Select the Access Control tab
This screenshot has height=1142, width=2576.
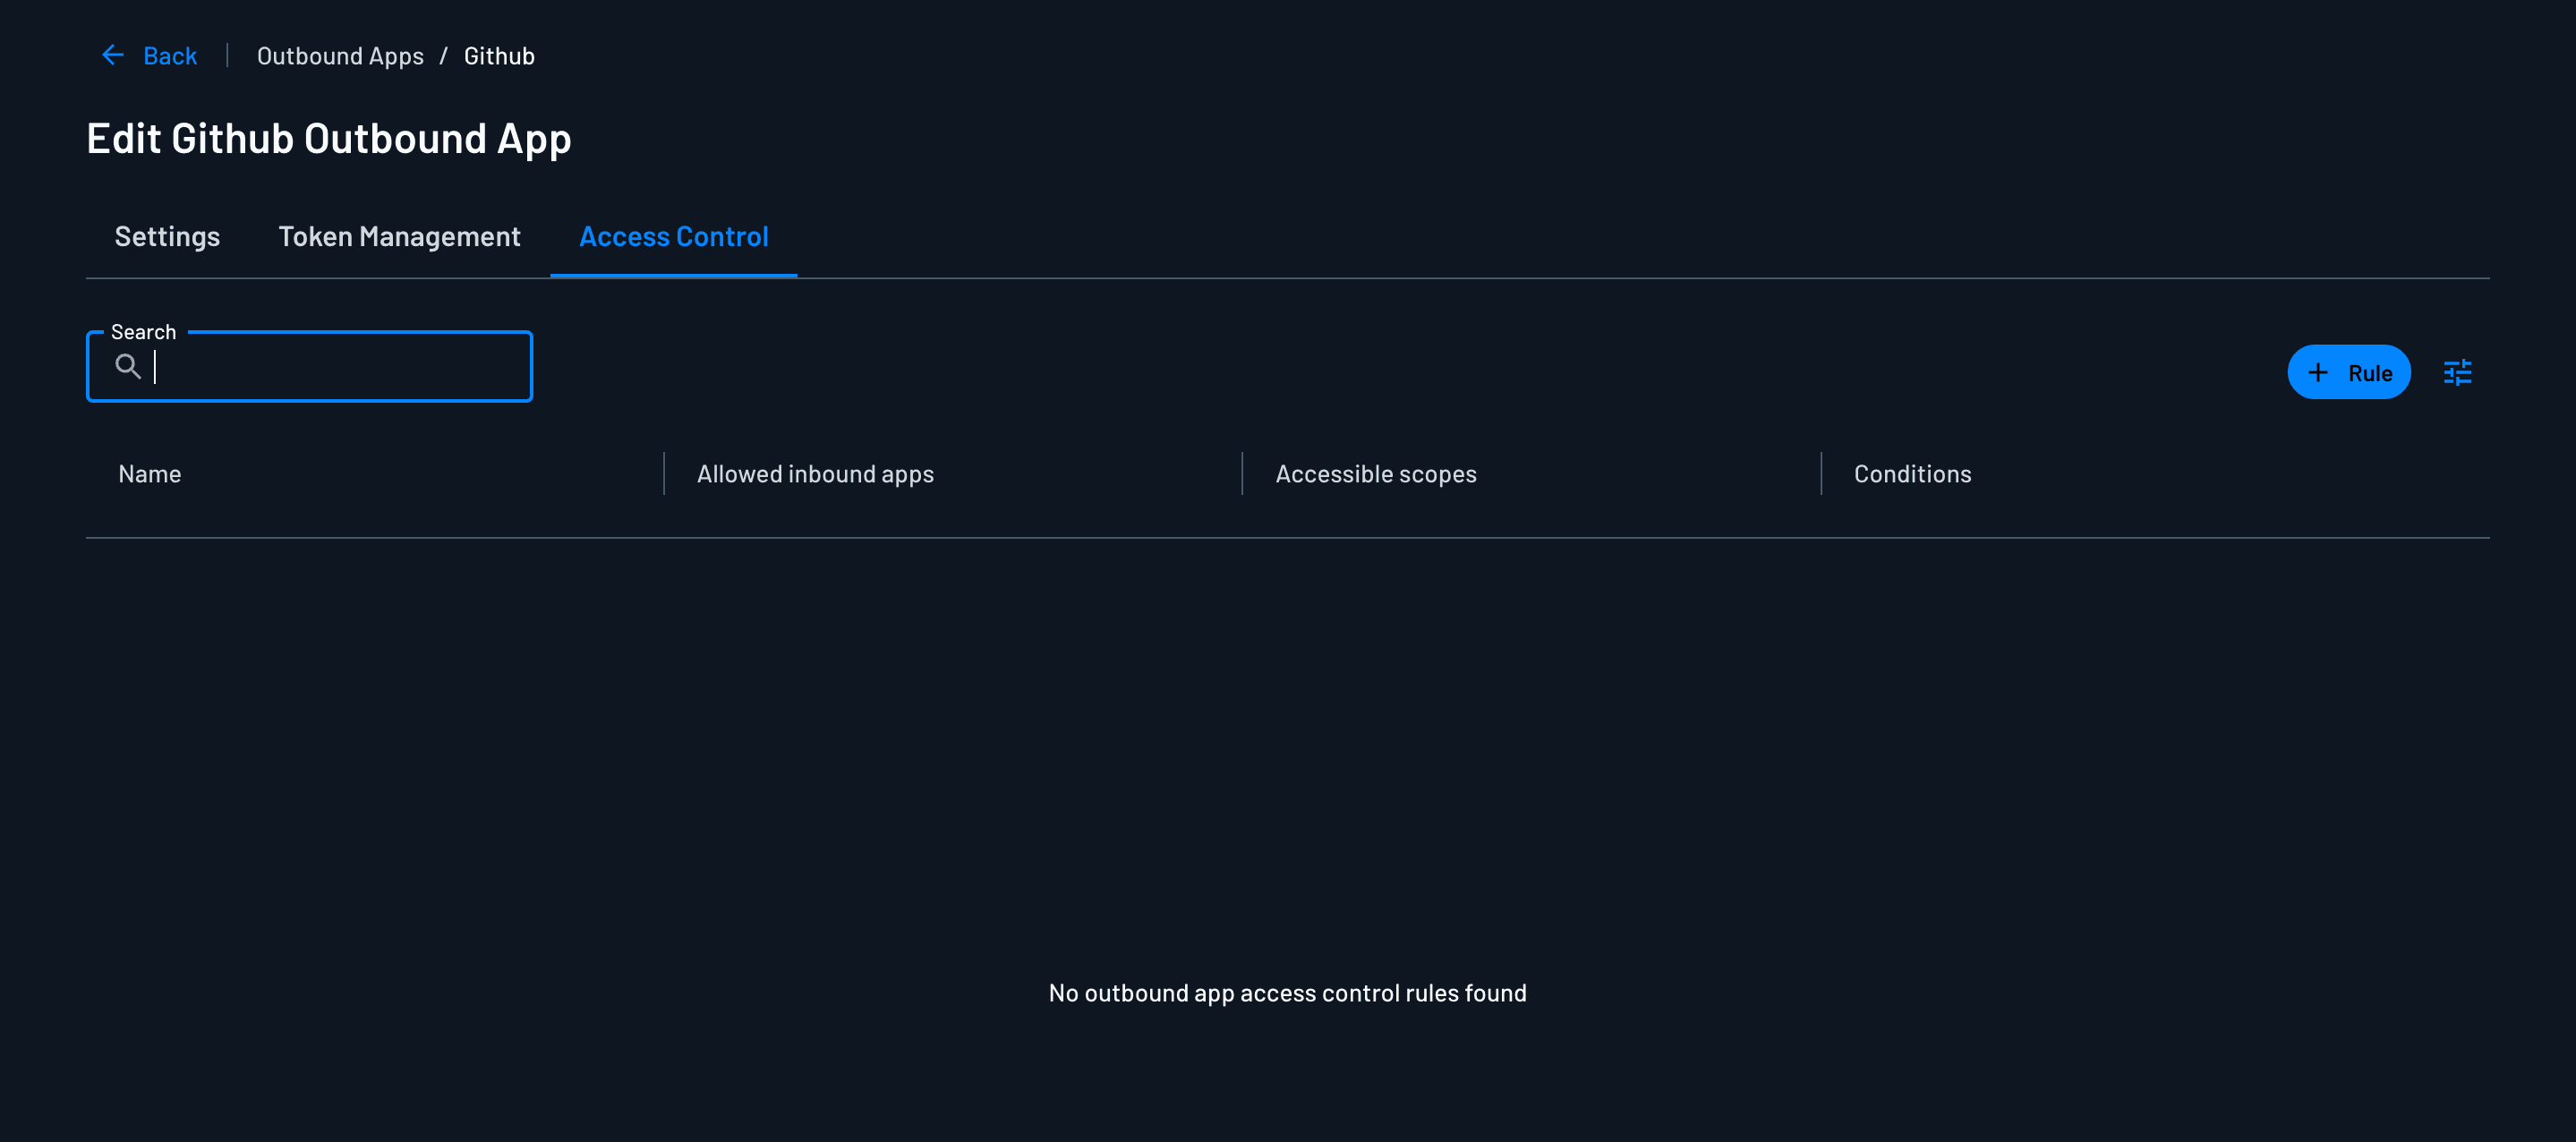[673, 236]
